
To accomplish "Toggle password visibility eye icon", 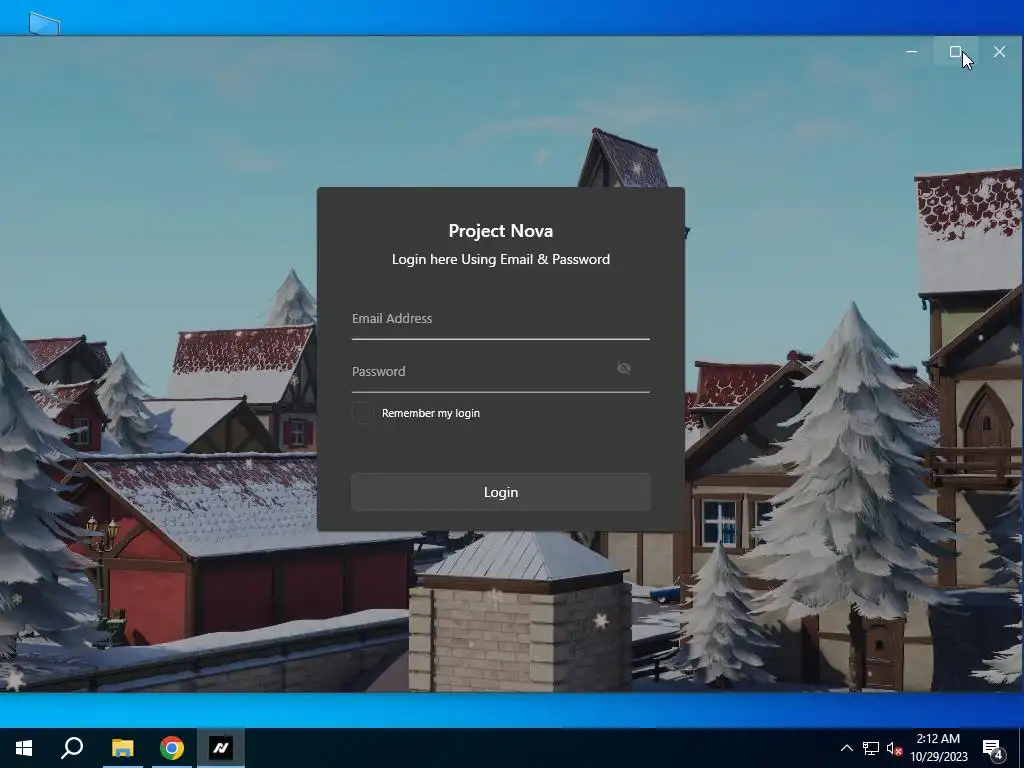I will click(x=624, y=369).
